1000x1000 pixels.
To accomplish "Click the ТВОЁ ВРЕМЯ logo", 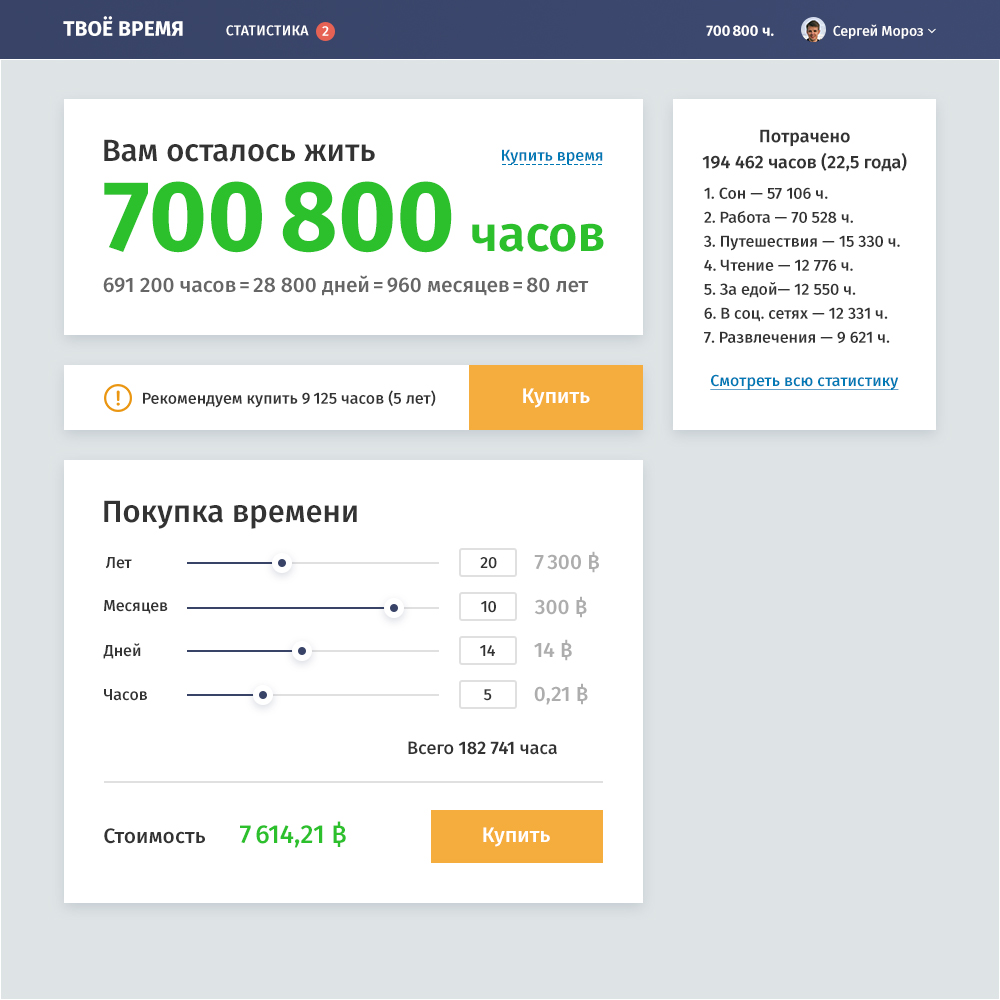I will 123,29.
